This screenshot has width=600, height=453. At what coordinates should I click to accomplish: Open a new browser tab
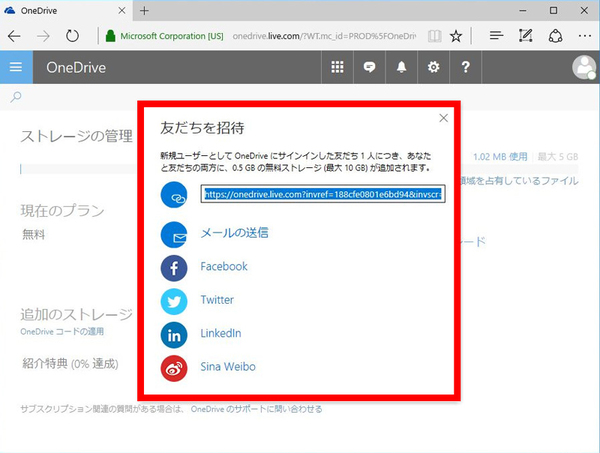tap(144, 11)
